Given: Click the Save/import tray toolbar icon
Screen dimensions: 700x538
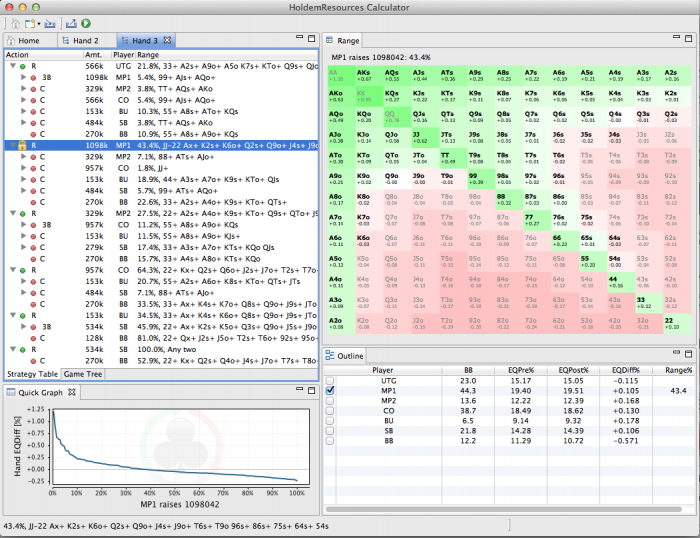Looking at the screenshot, I should [x=50, y=23].
